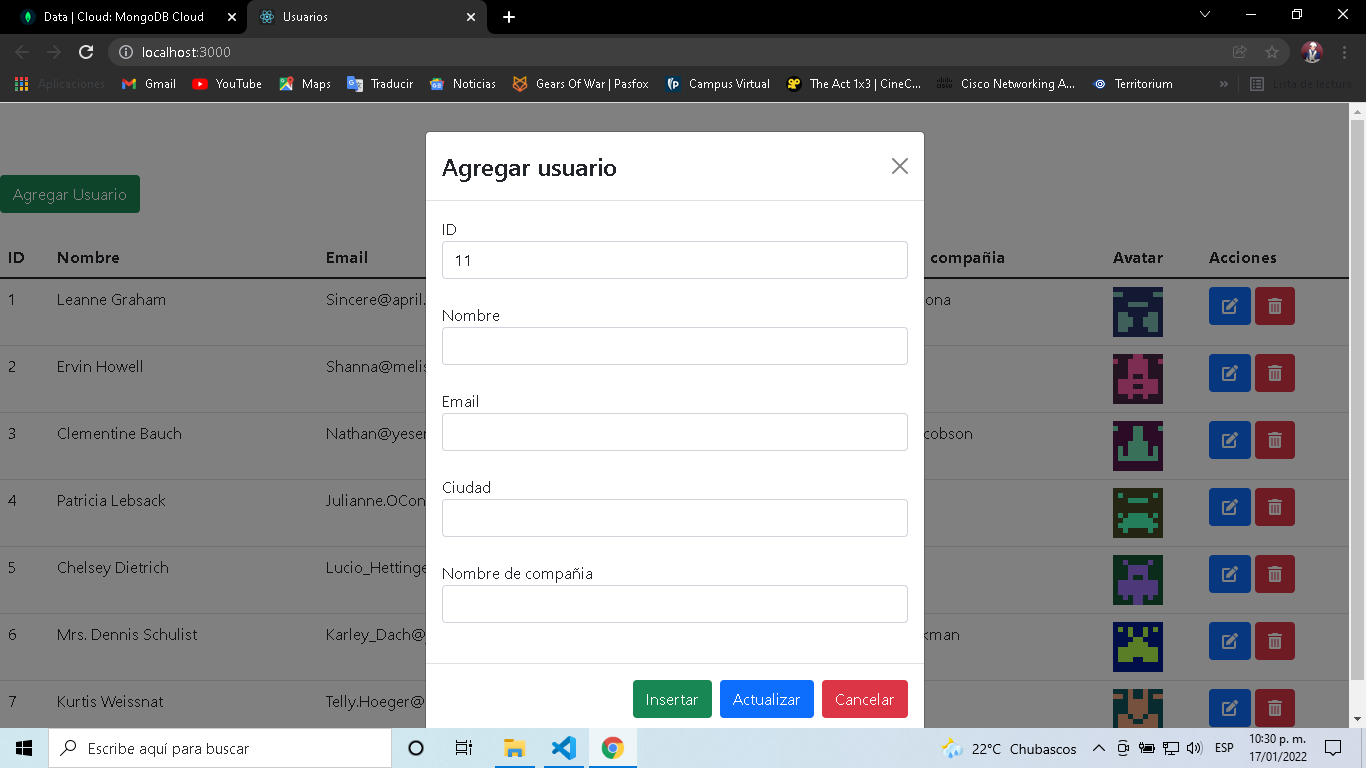Delete icon for Mrs. Dennis Schulist row
Screen dimensions: 1366x768
[x=1275, y=641]
